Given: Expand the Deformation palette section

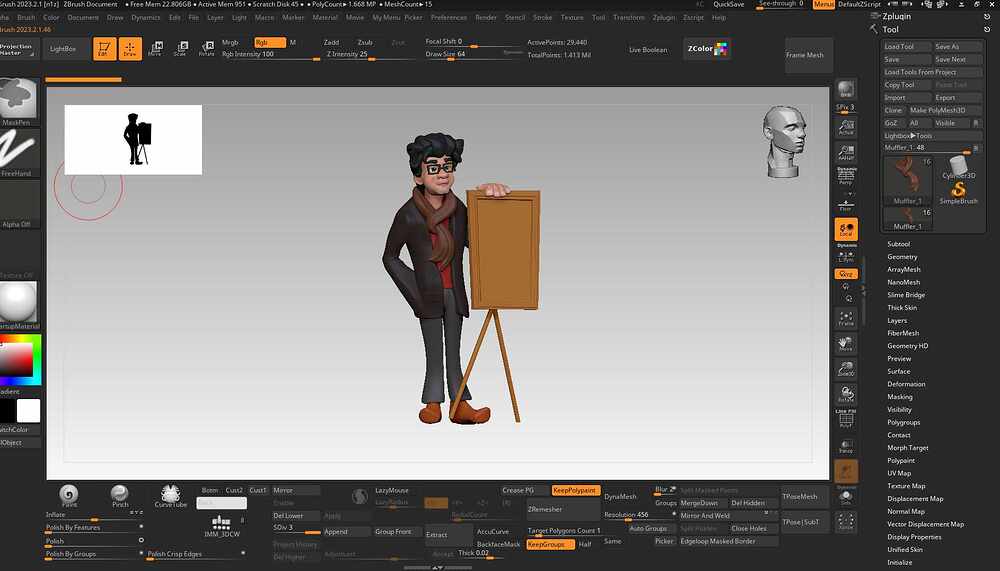Looking at the screenshot, I should (906, 384).
